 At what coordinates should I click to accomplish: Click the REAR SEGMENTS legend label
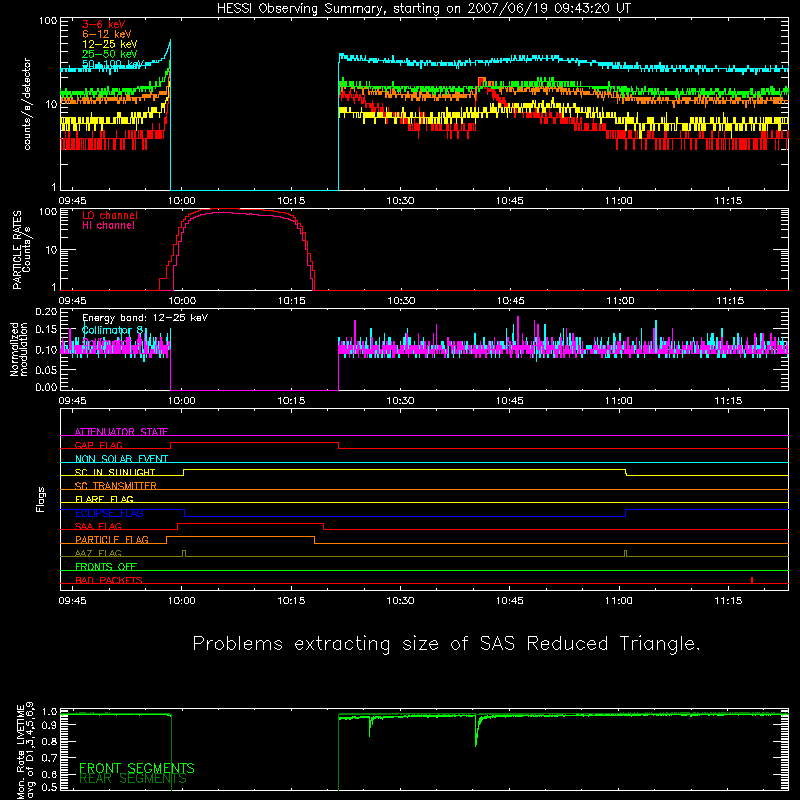tap(133, 779)
